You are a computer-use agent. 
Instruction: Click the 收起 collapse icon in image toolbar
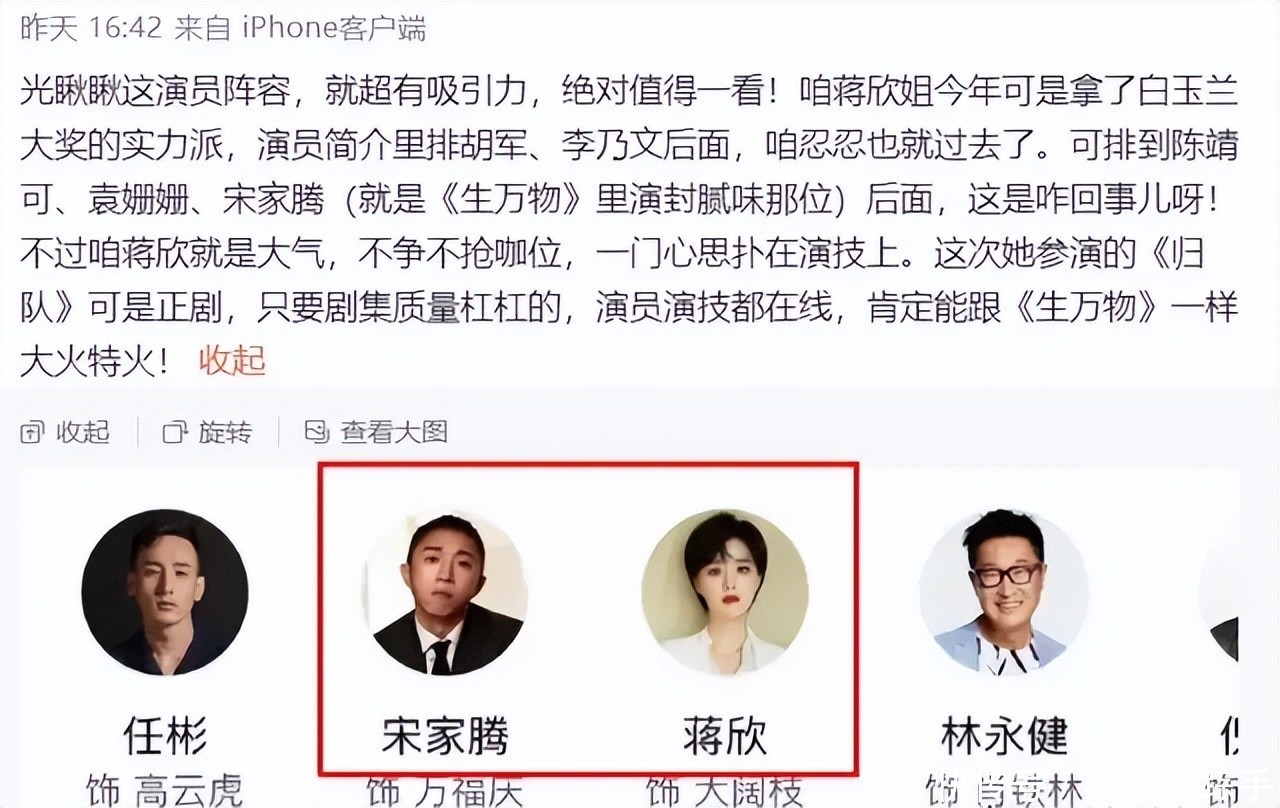33,433
